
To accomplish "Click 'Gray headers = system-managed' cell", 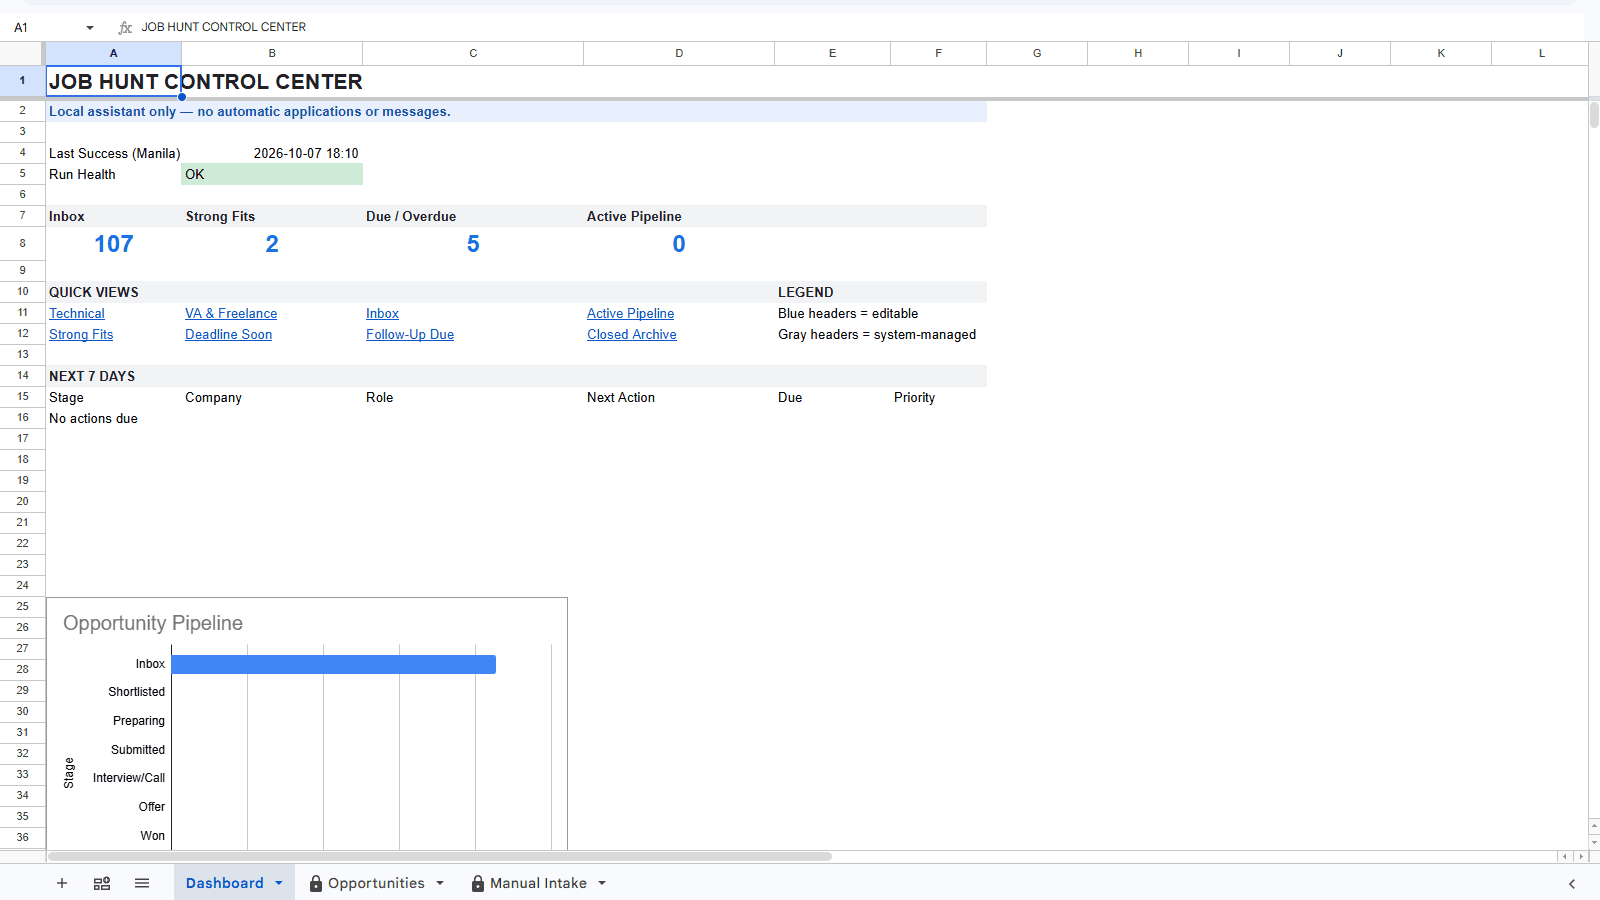I will pyautogui.click(x=877, y=334).
